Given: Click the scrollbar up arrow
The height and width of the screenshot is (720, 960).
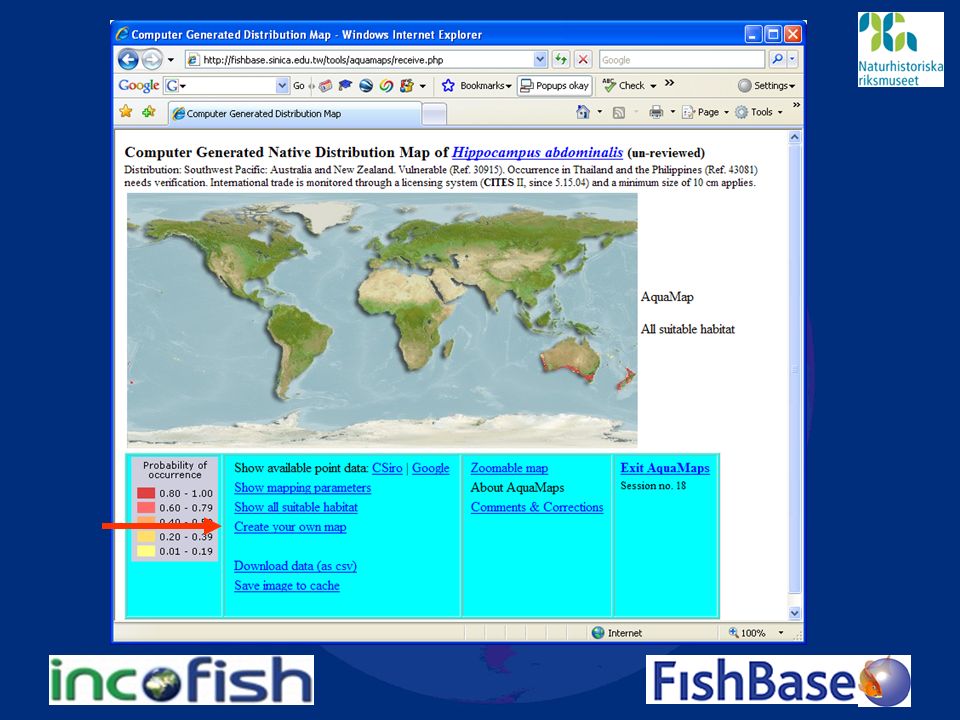Looking at the screenshot, I should point(795,137).
